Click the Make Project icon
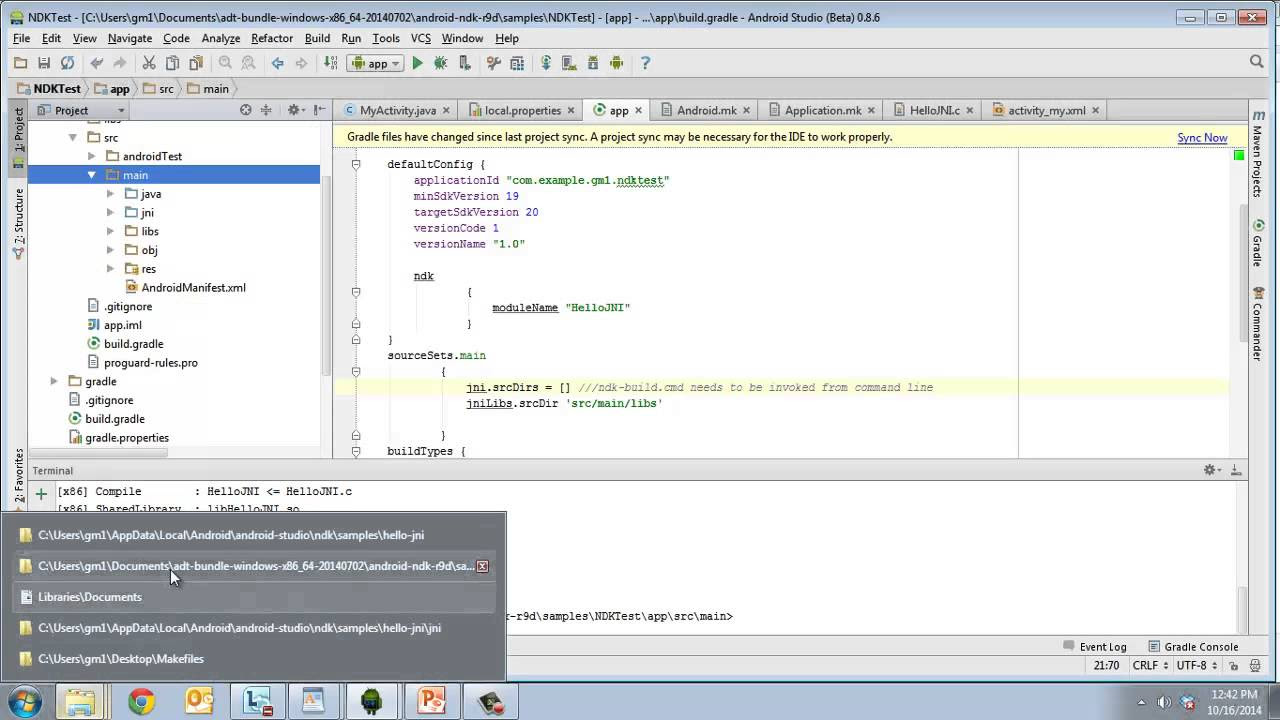Image resolution: width=1280 pixels, height=720 pixels. point(331,63)
